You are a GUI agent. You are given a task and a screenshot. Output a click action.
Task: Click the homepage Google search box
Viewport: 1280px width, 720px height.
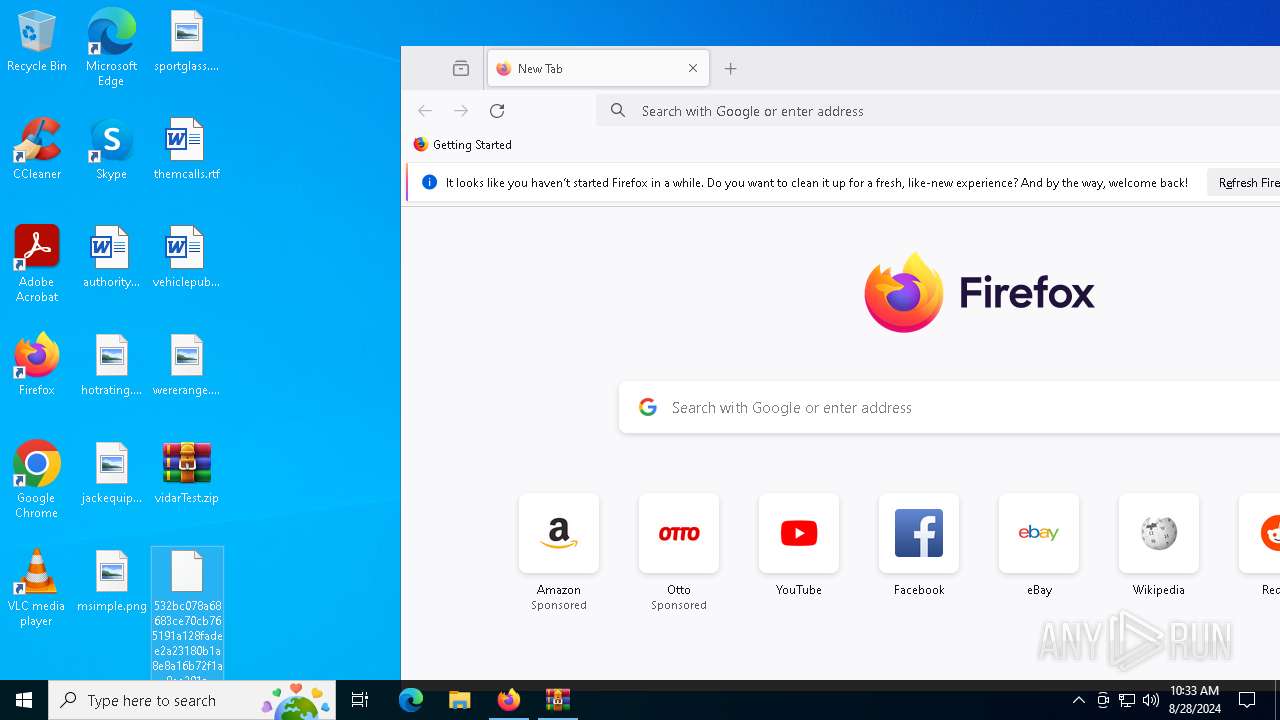pos(950,407)
